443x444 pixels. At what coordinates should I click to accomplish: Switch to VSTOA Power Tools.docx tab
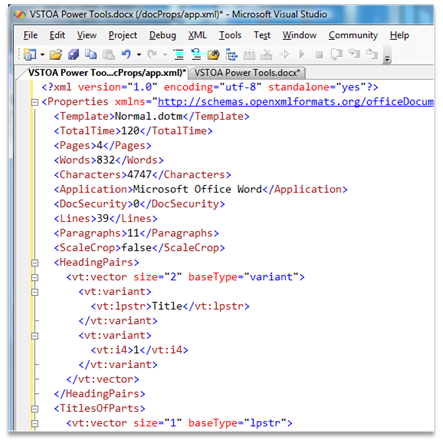[x=247, y=73]
